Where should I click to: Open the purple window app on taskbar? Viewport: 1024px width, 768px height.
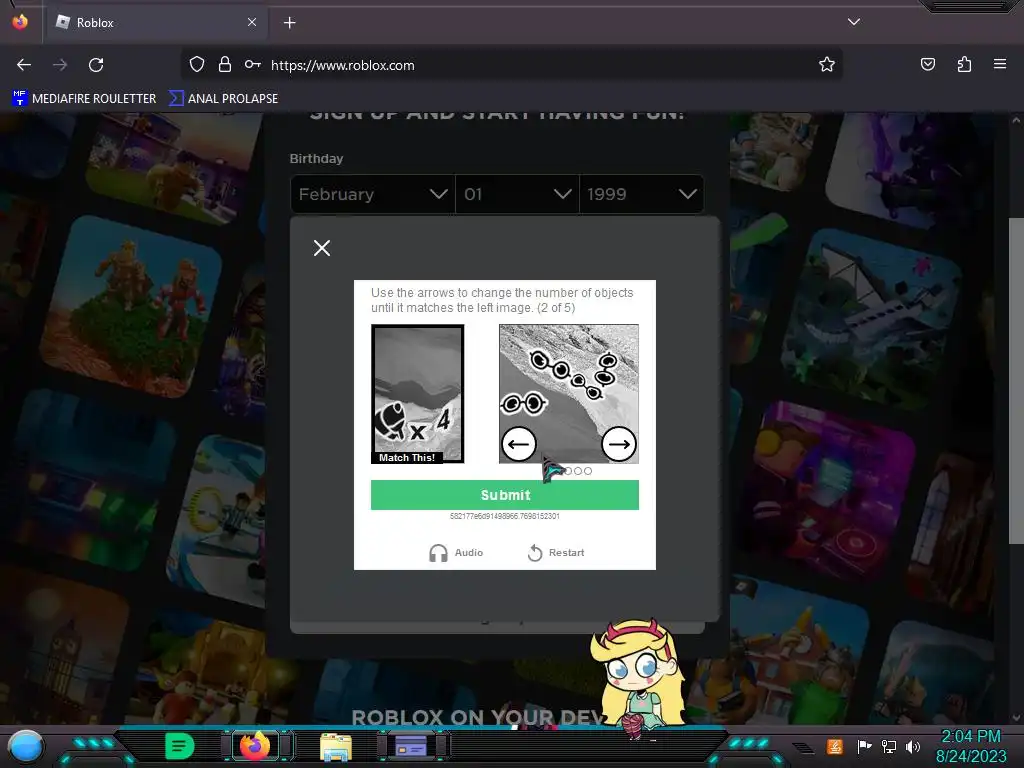click(411, 746)
